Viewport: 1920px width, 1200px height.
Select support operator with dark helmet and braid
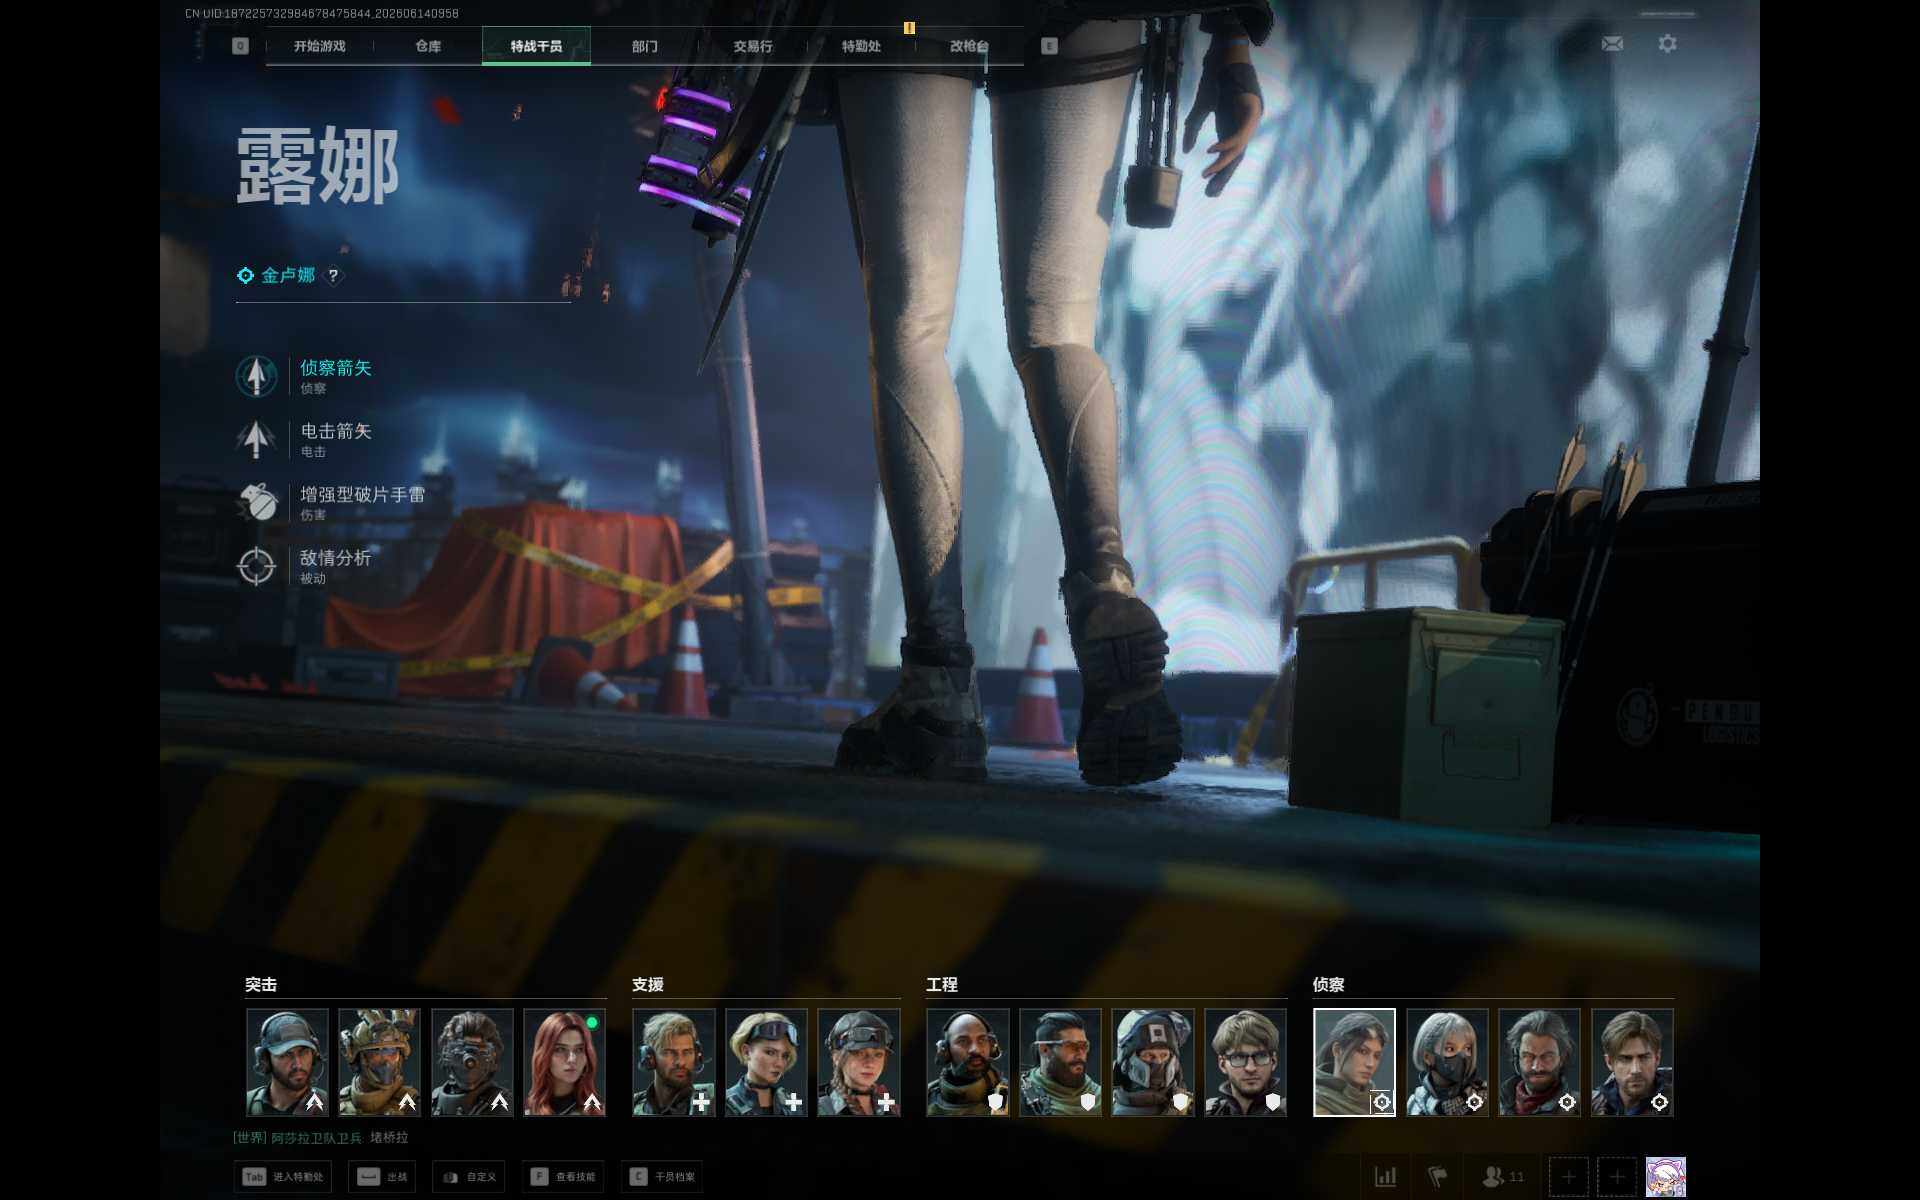point(859,1062)
